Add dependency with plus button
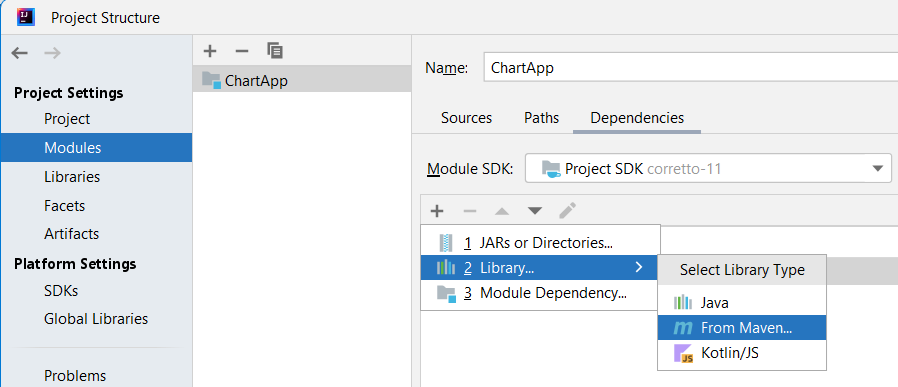 tap(437, 211)
